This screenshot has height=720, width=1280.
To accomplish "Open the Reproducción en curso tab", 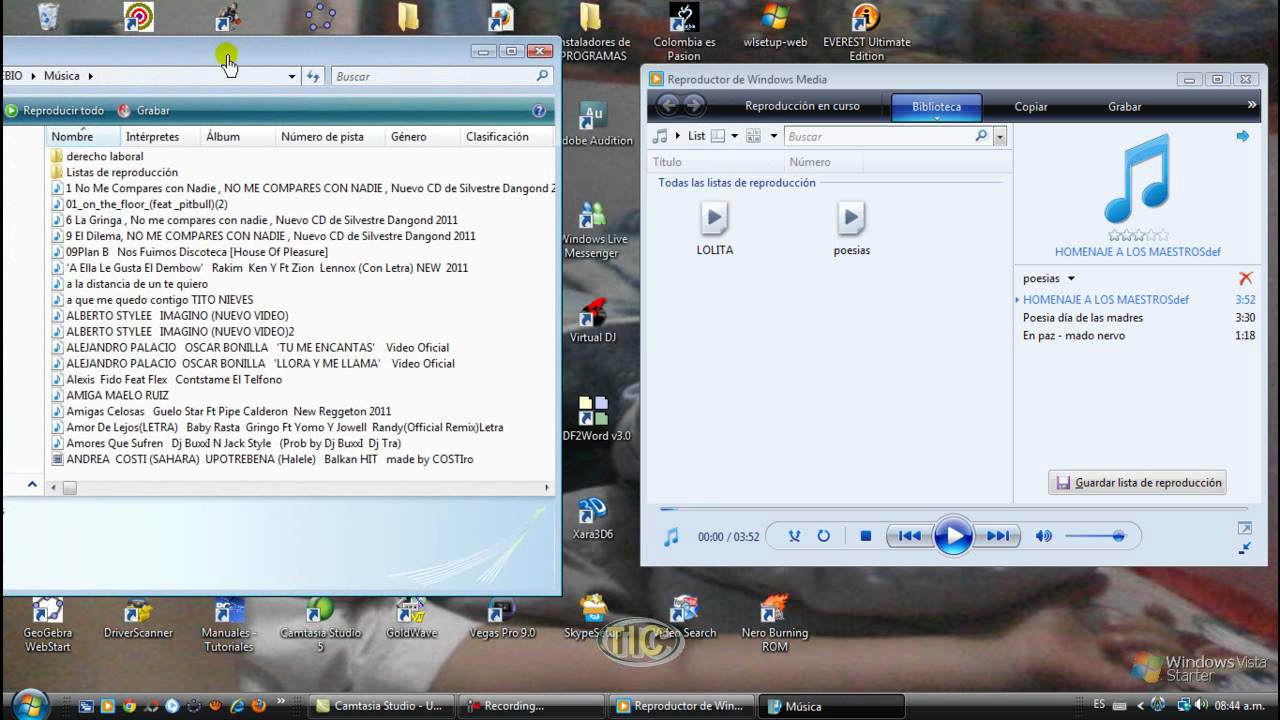I will coord(802,107).
